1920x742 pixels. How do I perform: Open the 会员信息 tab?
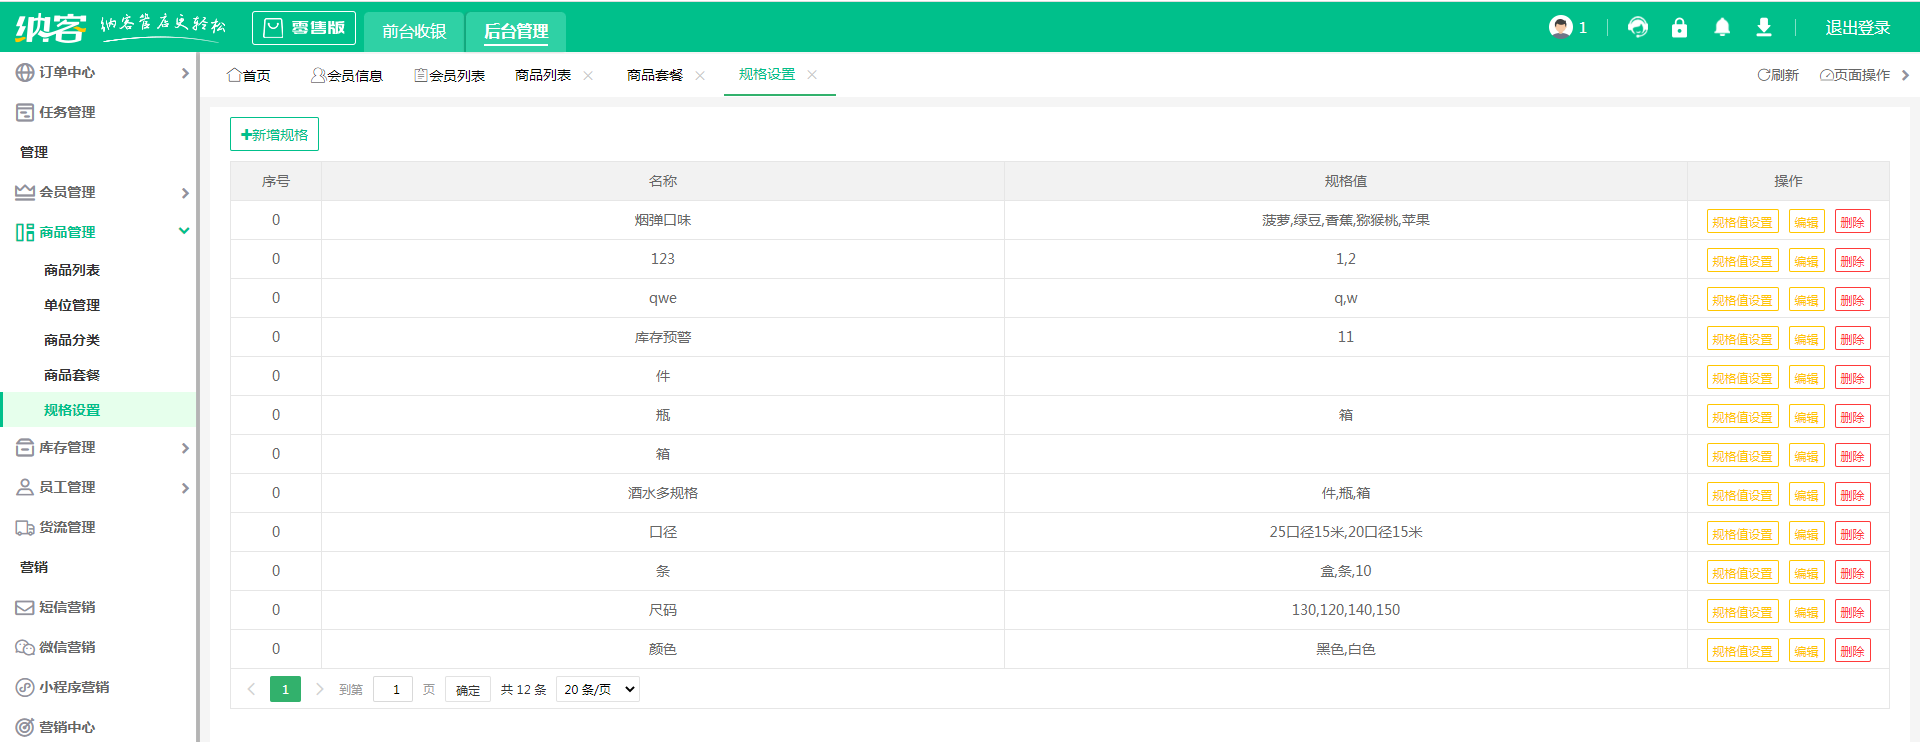coord(347,75)
